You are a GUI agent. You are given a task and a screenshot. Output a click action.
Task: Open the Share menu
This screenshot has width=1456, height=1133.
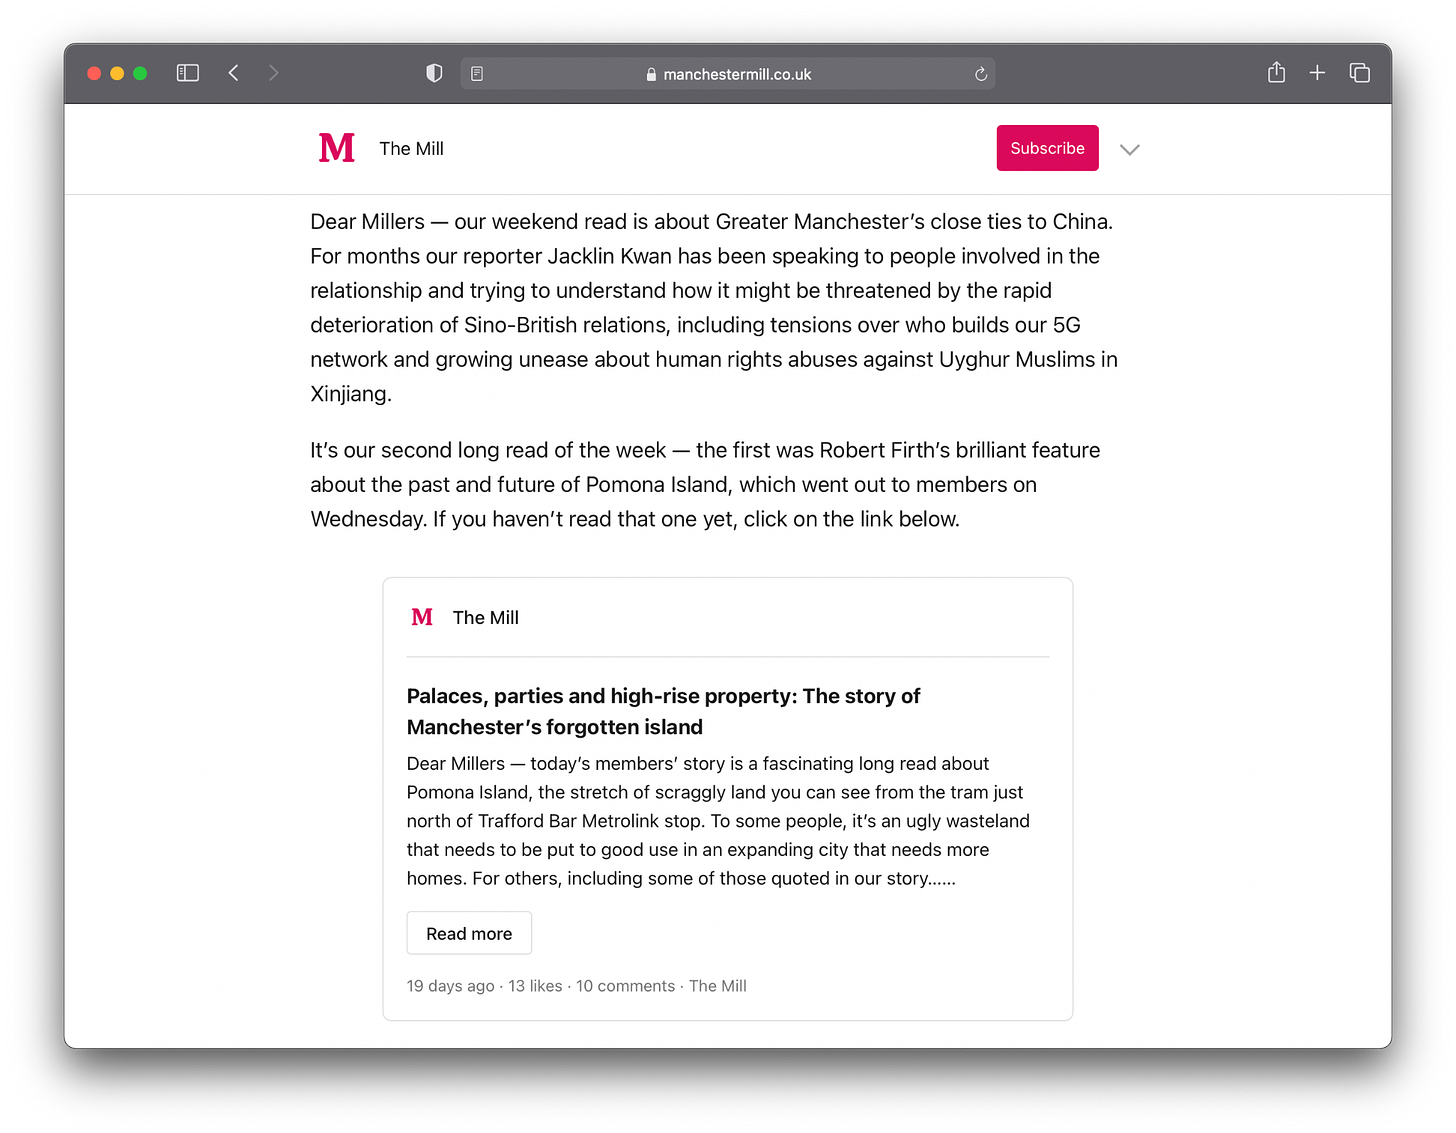click(1276, 72)
